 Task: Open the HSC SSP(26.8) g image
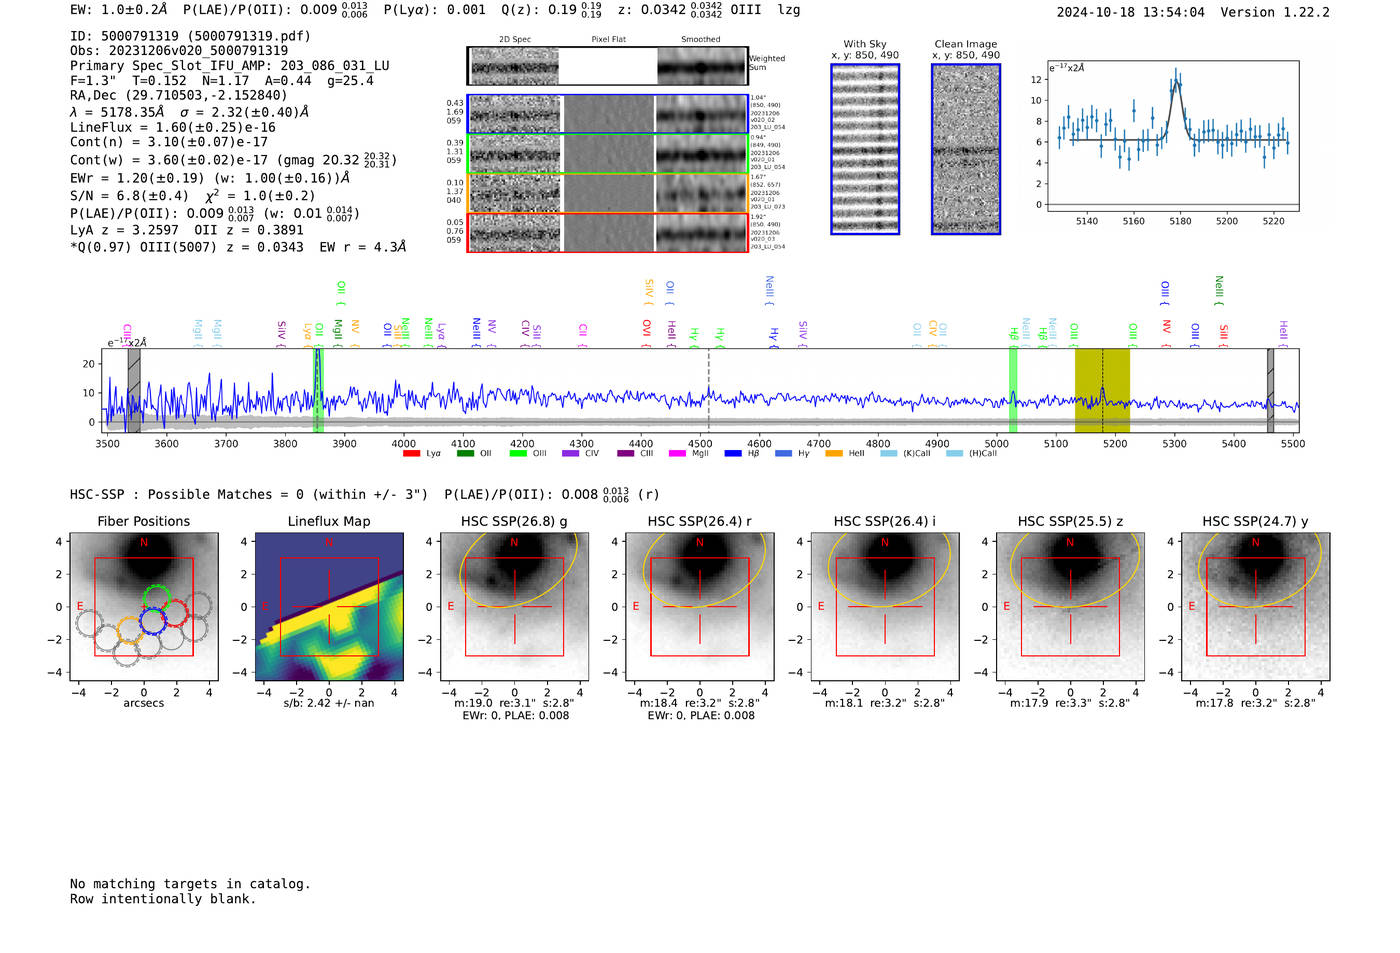pyautogui.click(x=515, y=607)
